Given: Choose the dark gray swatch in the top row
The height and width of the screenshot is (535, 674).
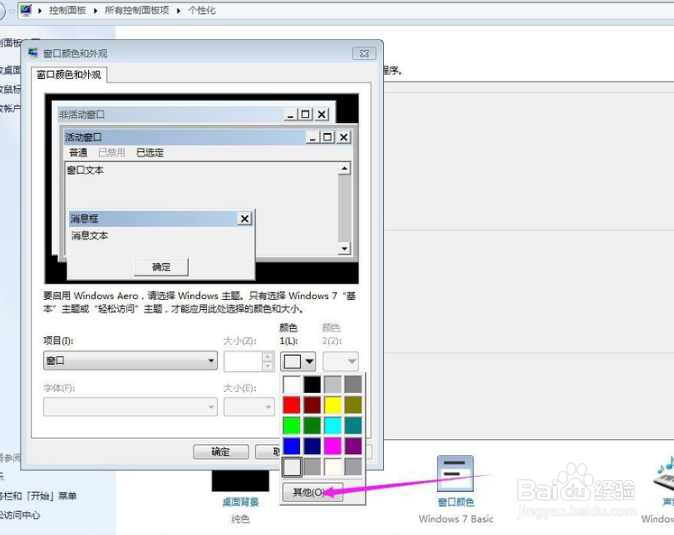Looking at the screenshot, I should tap(353, 384).
